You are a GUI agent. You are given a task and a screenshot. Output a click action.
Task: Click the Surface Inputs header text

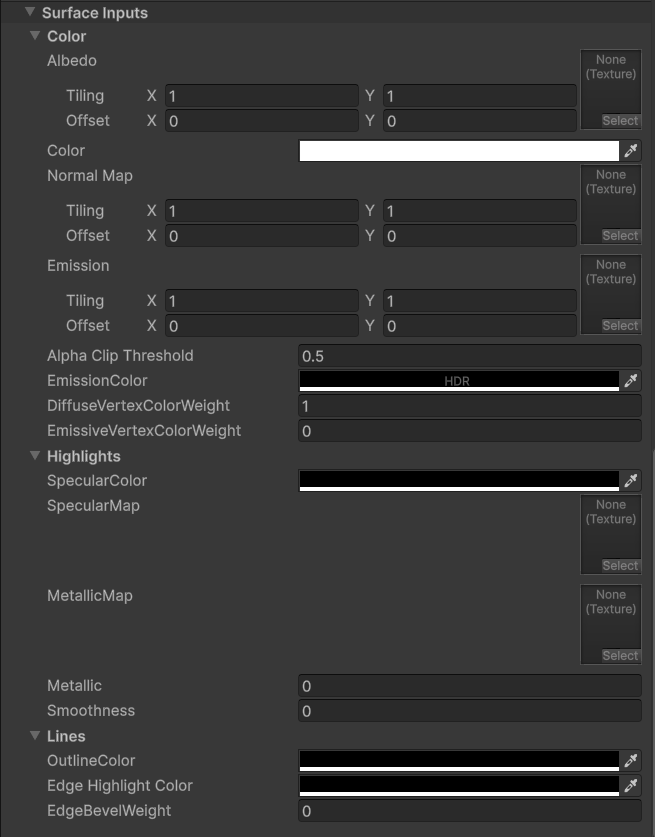pyautogui.click(x=95, y=13)
